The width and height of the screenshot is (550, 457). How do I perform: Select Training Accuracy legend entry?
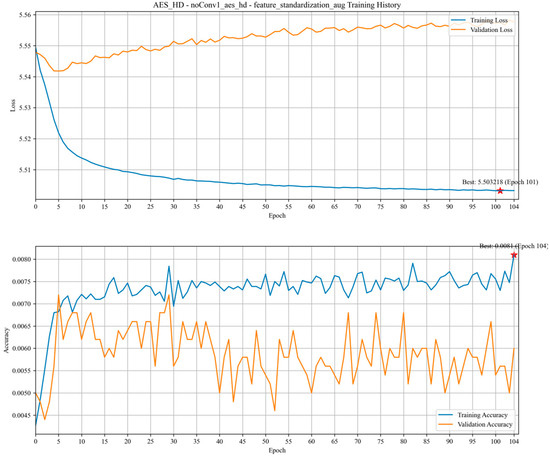473,415
